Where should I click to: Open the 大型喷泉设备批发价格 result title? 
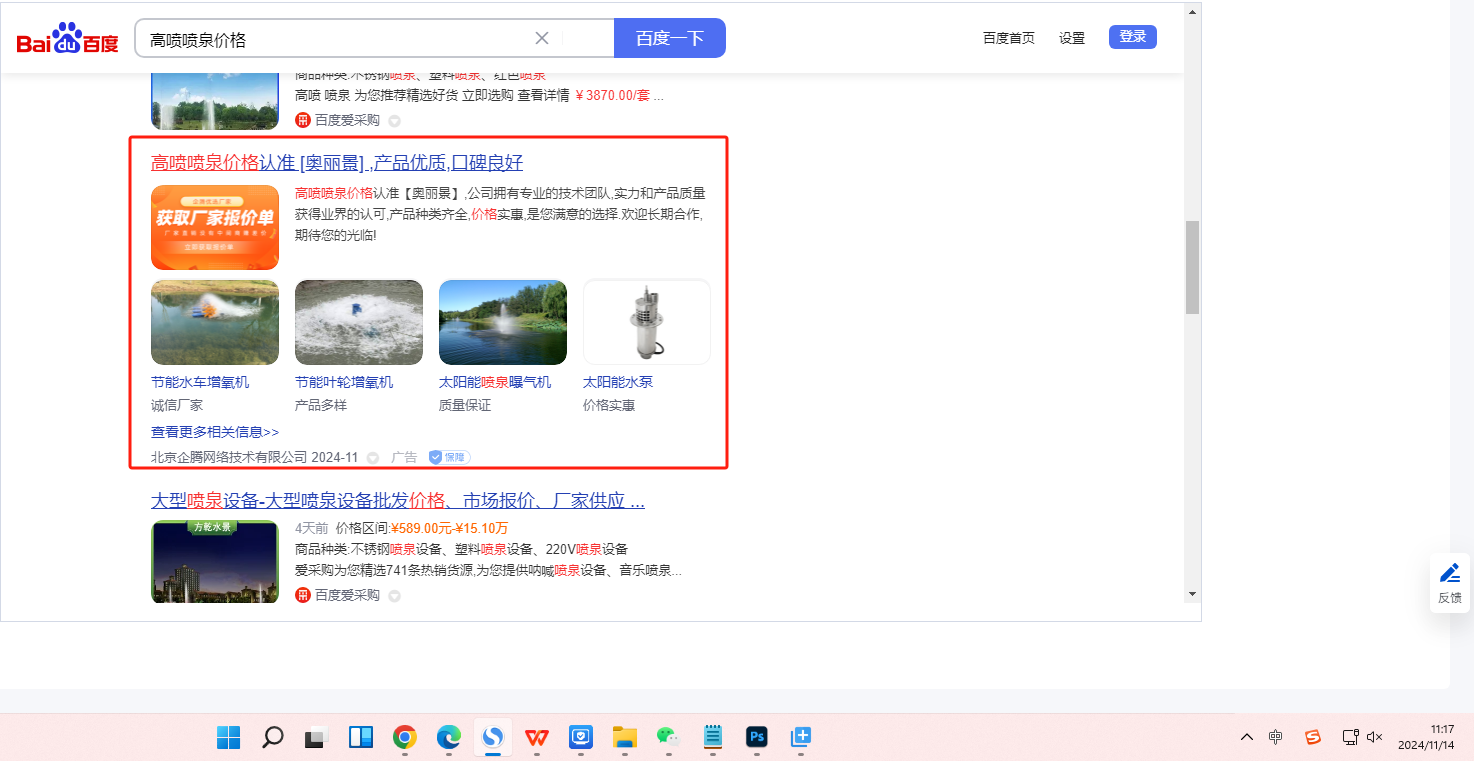point(398,500)
